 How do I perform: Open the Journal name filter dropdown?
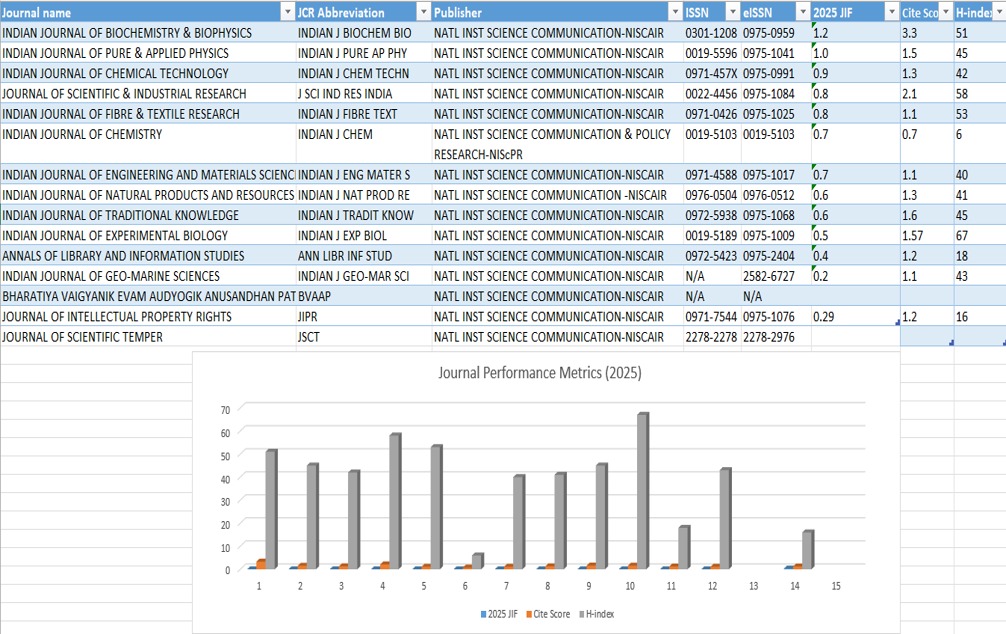(x=287, y=12)
